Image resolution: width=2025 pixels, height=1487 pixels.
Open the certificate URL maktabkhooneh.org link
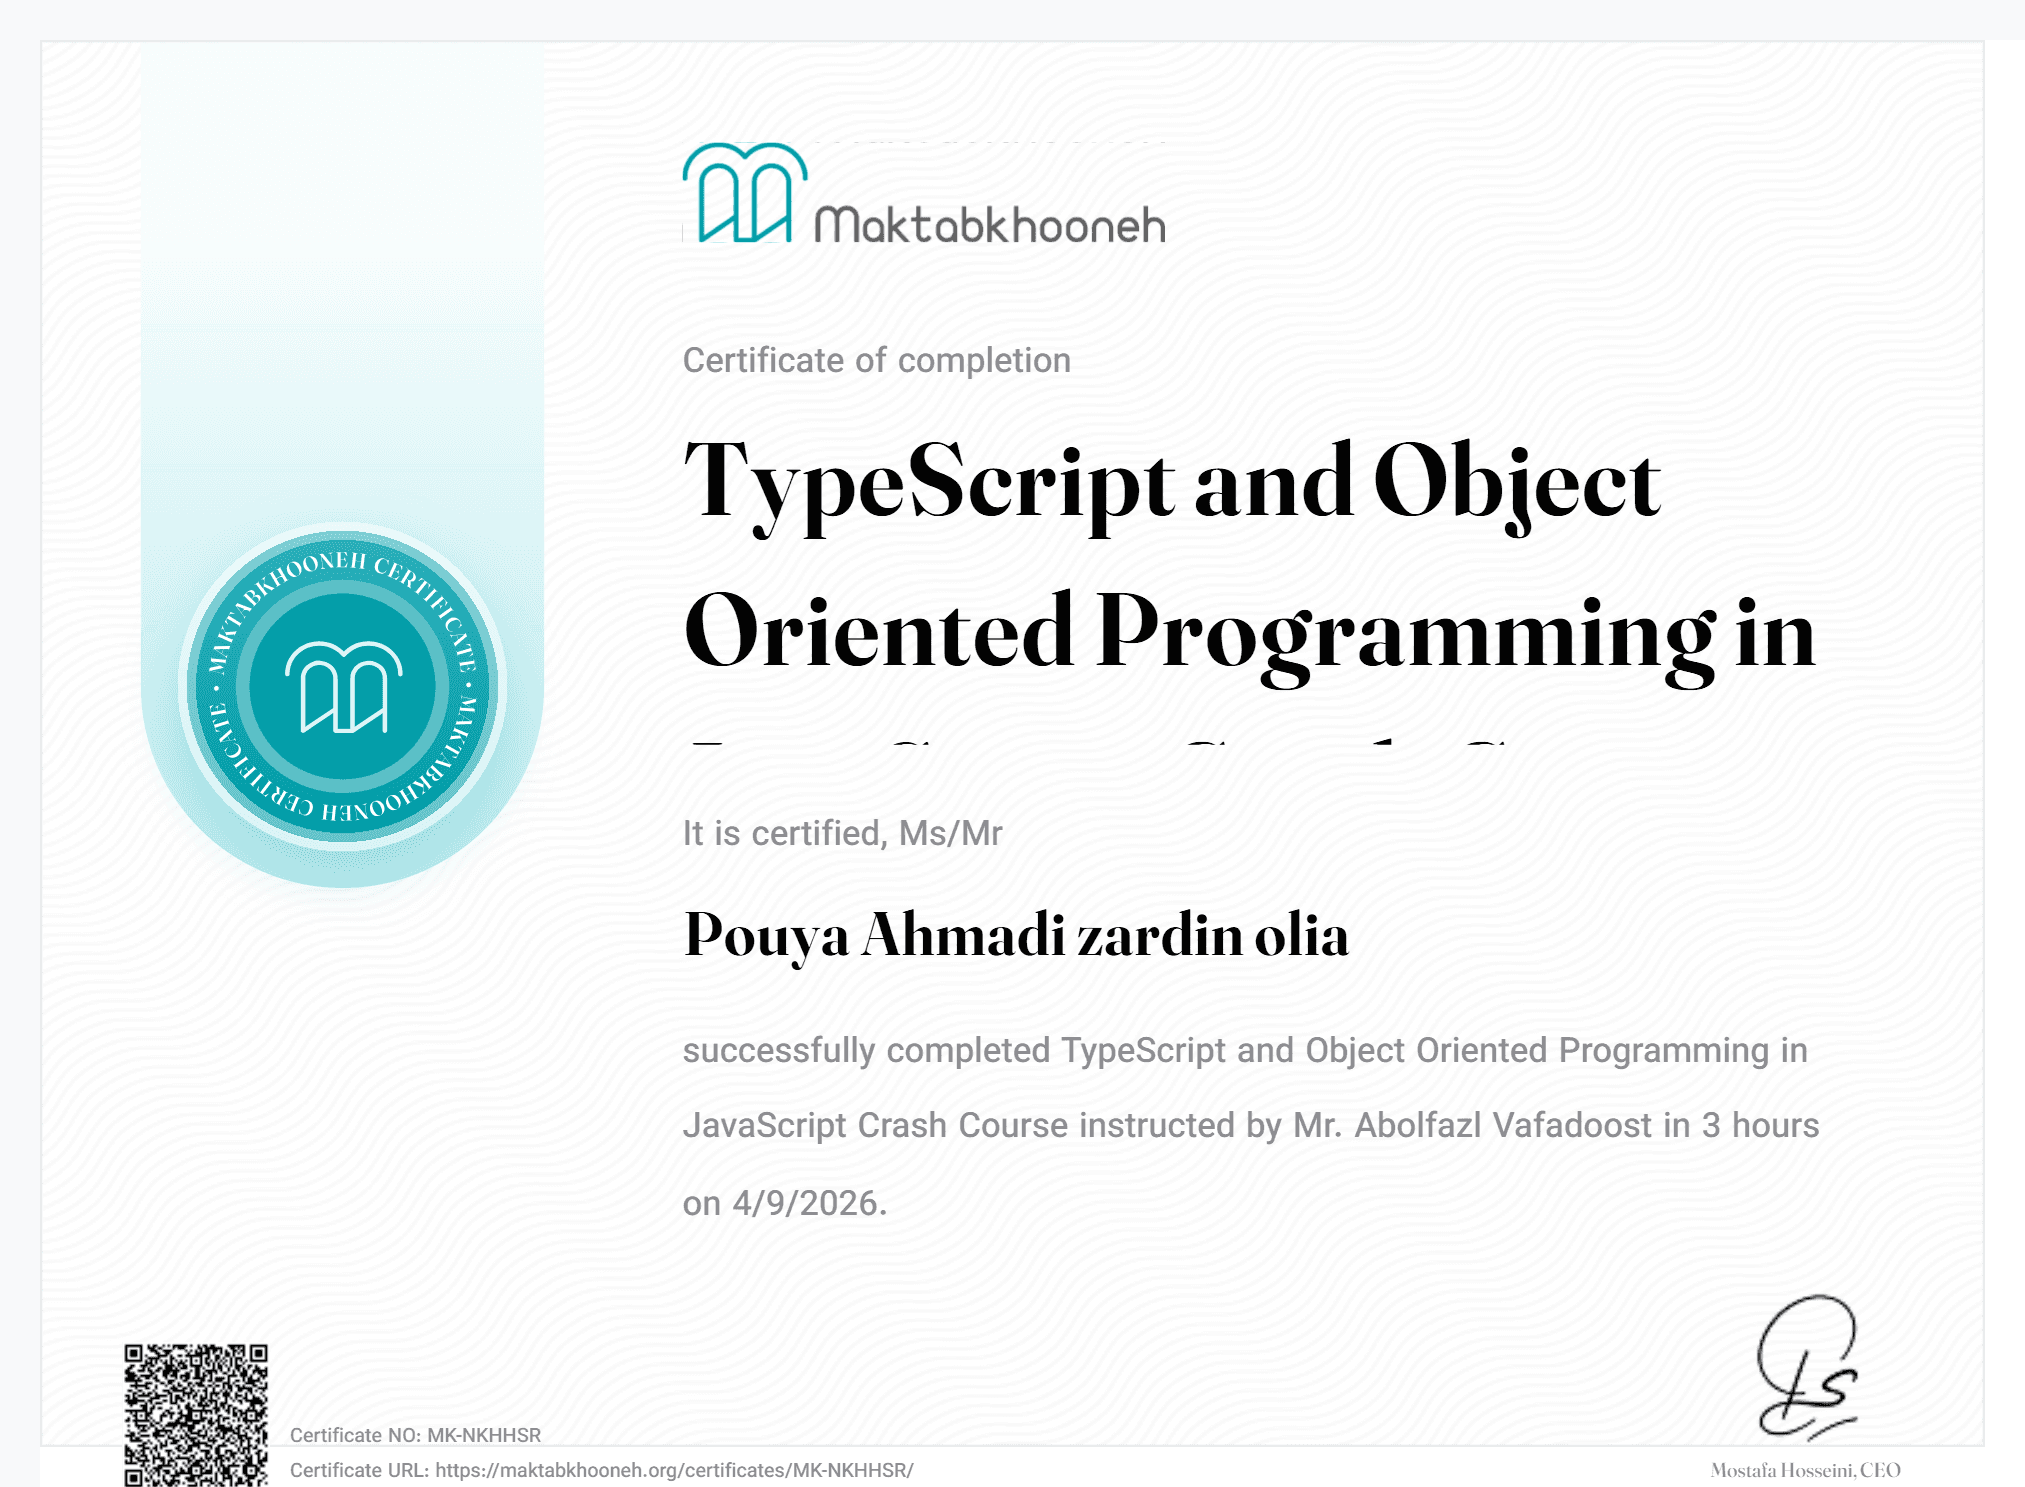(x=674, y=1470)
